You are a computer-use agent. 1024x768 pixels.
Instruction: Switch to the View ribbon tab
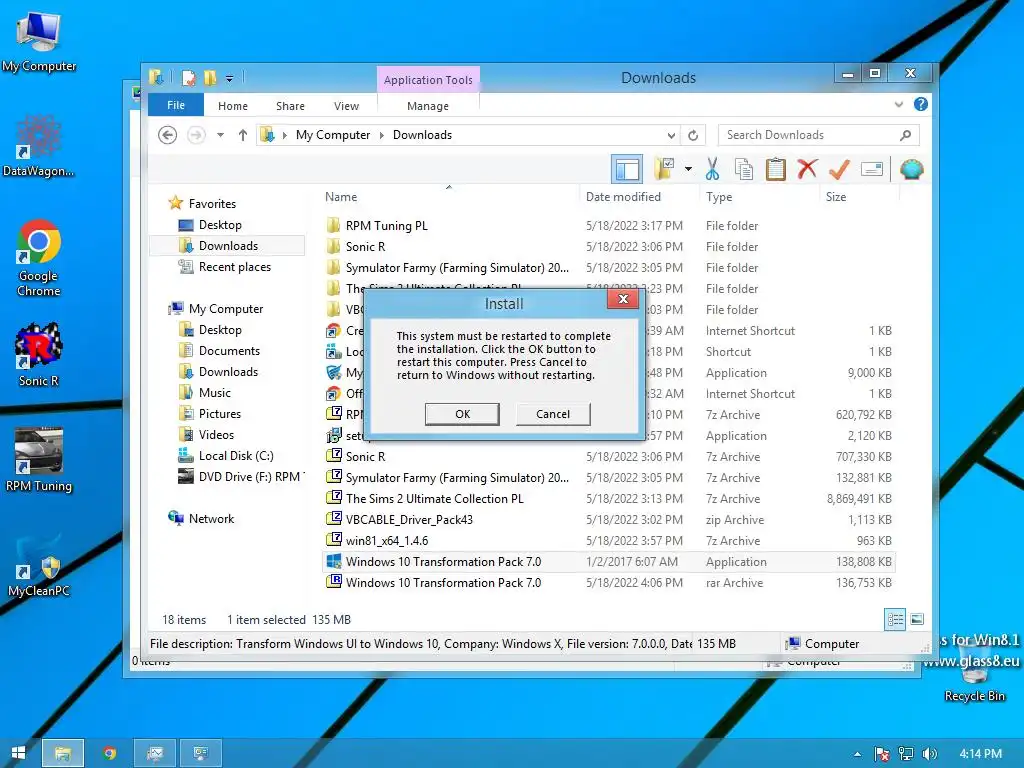tap(346, 106)
